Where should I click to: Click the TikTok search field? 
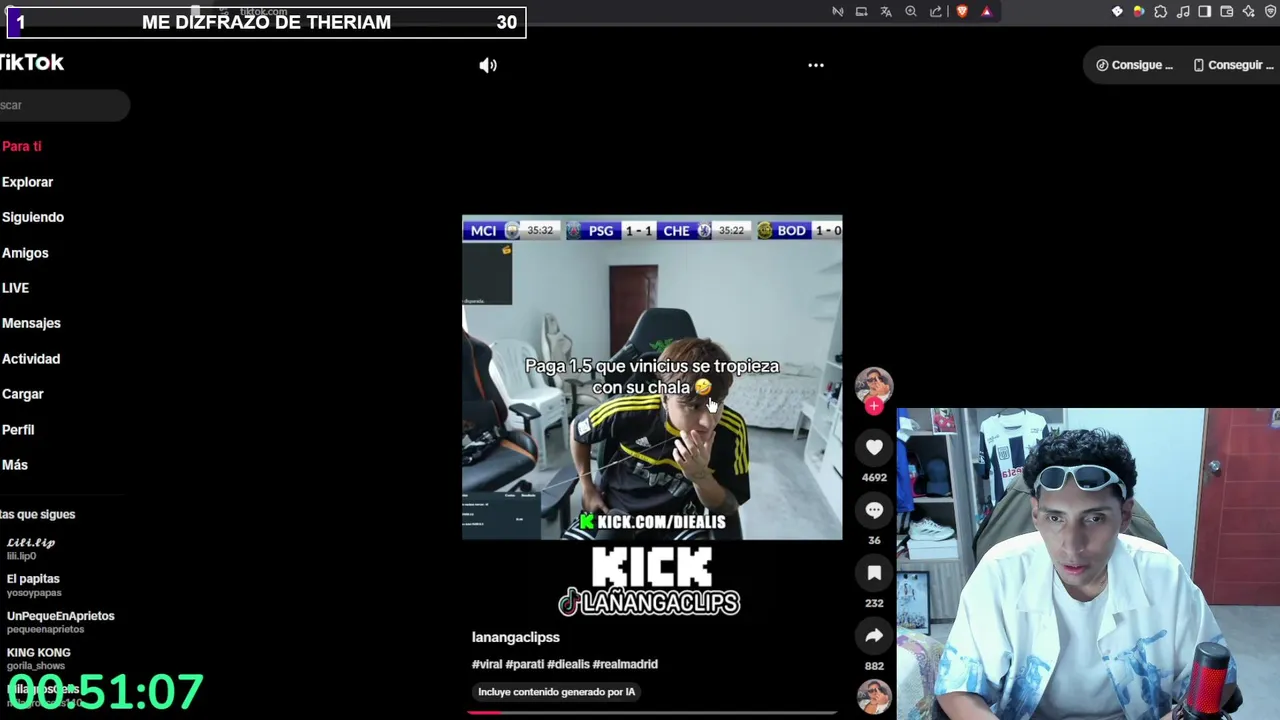tap(64, 105)
